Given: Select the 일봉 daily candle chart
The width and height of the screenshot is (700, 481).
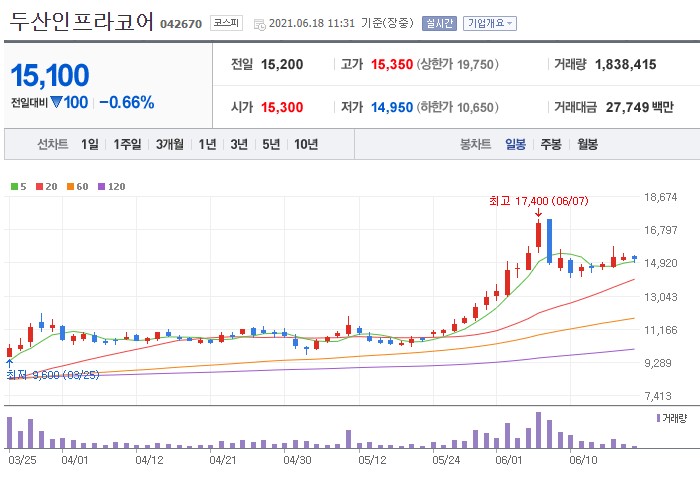Looking at the screenshot, I should pyautogui.click(x=516, y=144).
